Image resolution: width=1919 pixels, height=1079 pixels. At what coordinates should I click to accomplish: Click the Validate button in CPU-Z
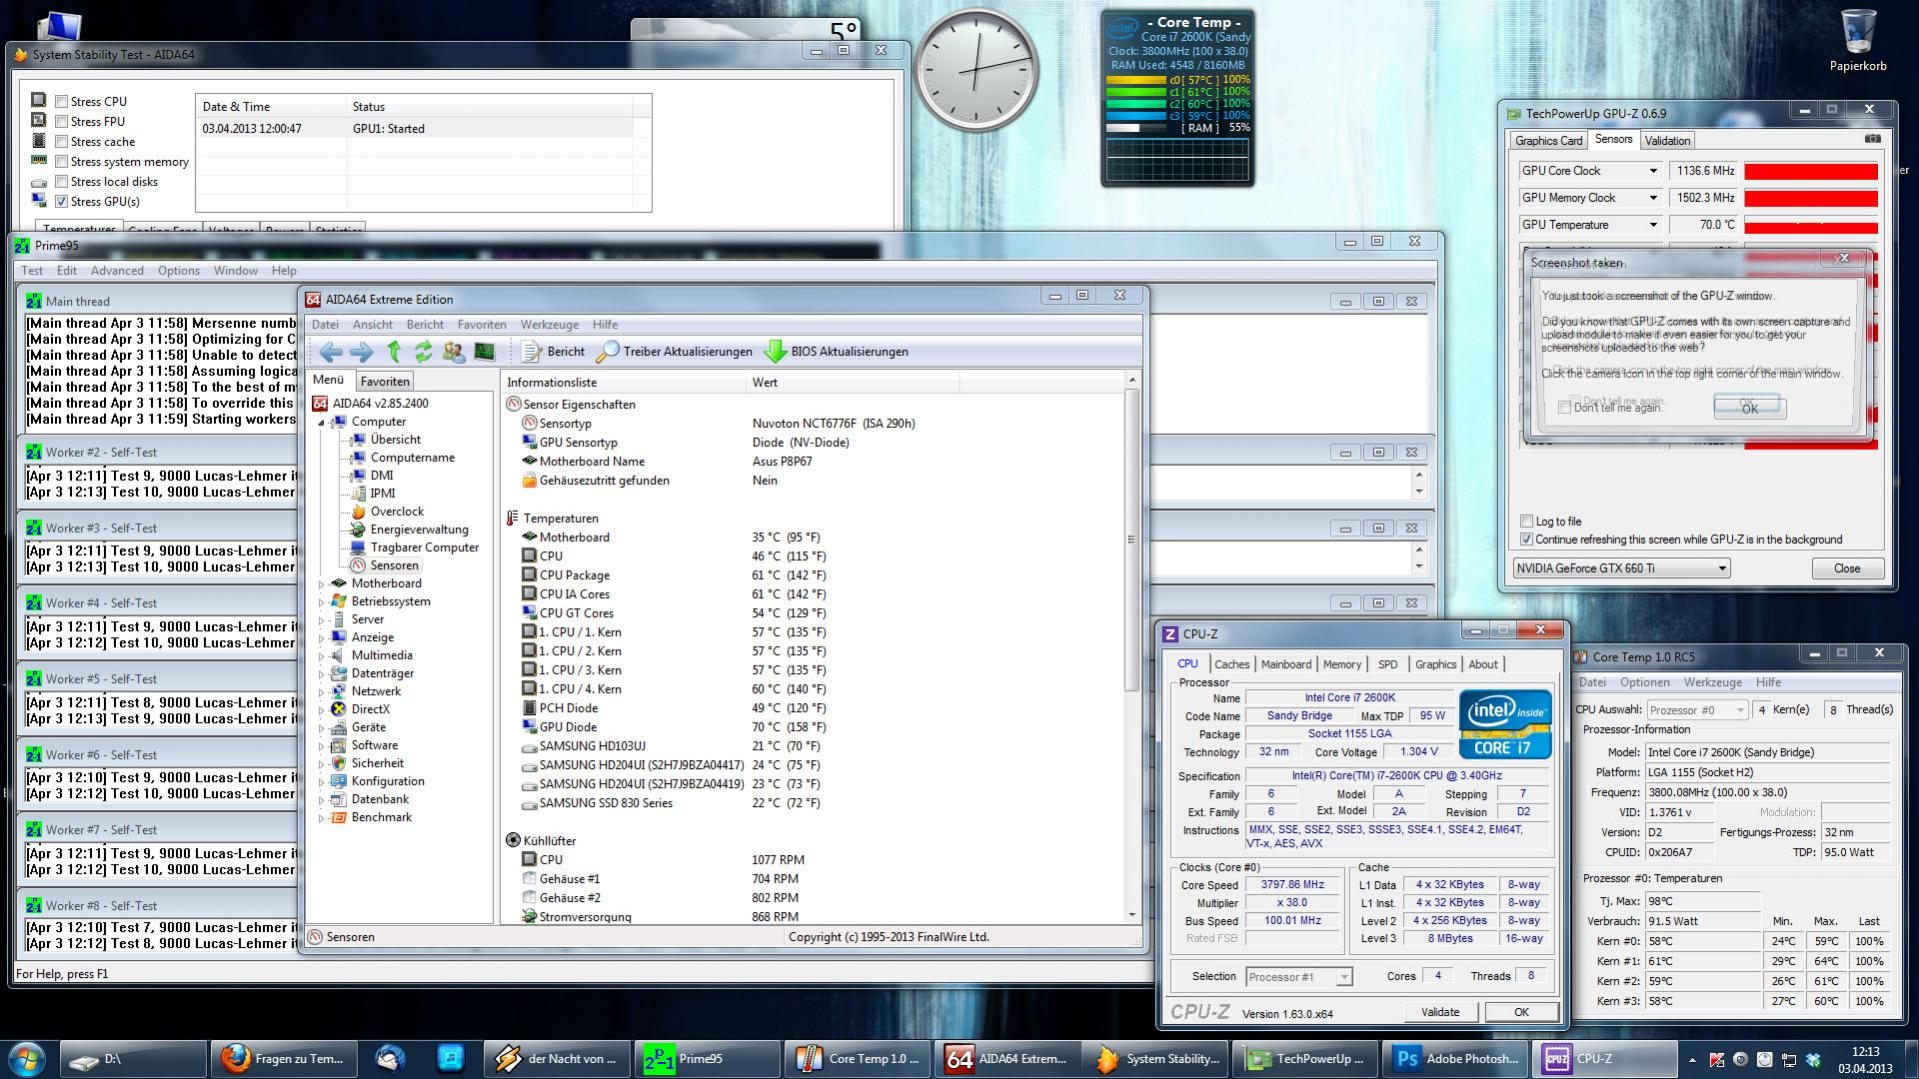1439,1012
